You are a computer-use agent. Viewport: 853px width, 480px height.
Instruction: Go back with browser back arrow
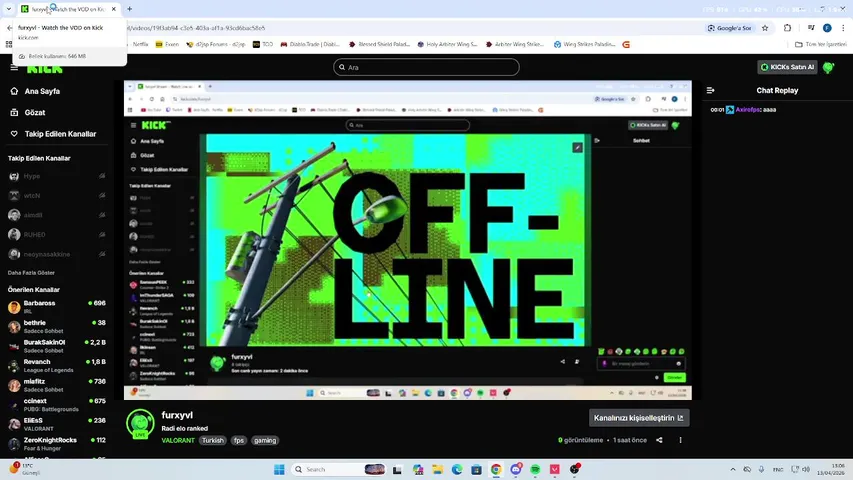pos(9,28)
